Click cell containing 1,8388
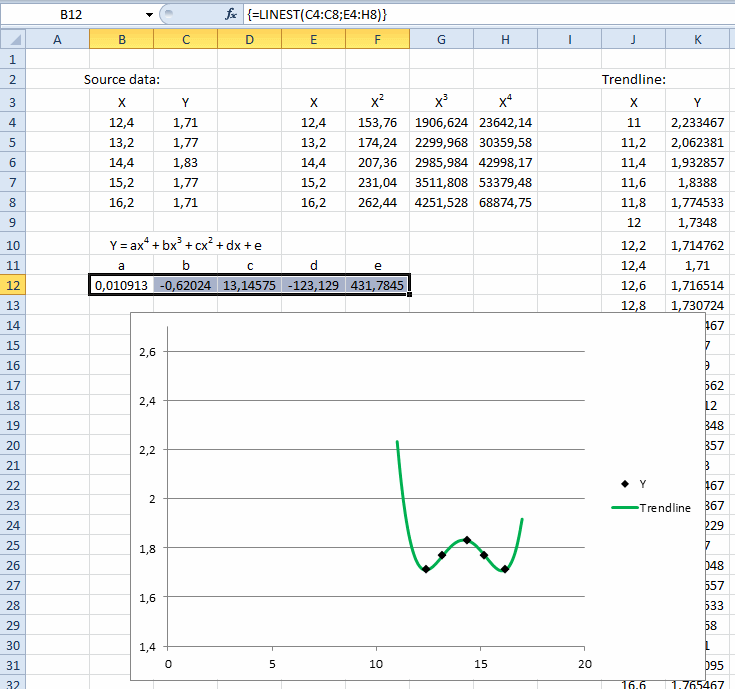The image size is (735, 689). click(698, 183)
